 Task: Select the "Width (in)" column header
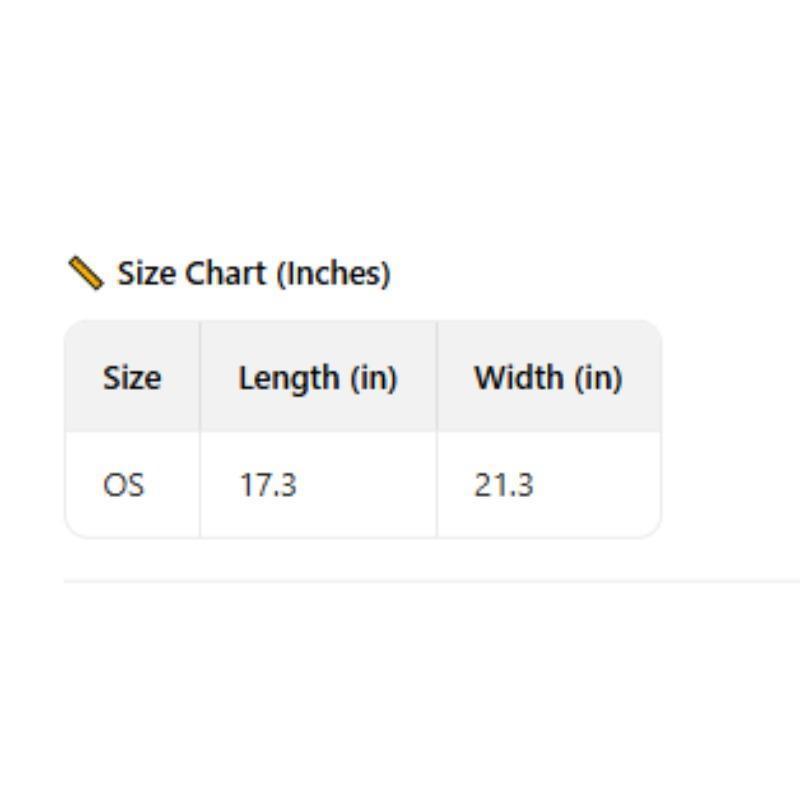pos(548,378)
